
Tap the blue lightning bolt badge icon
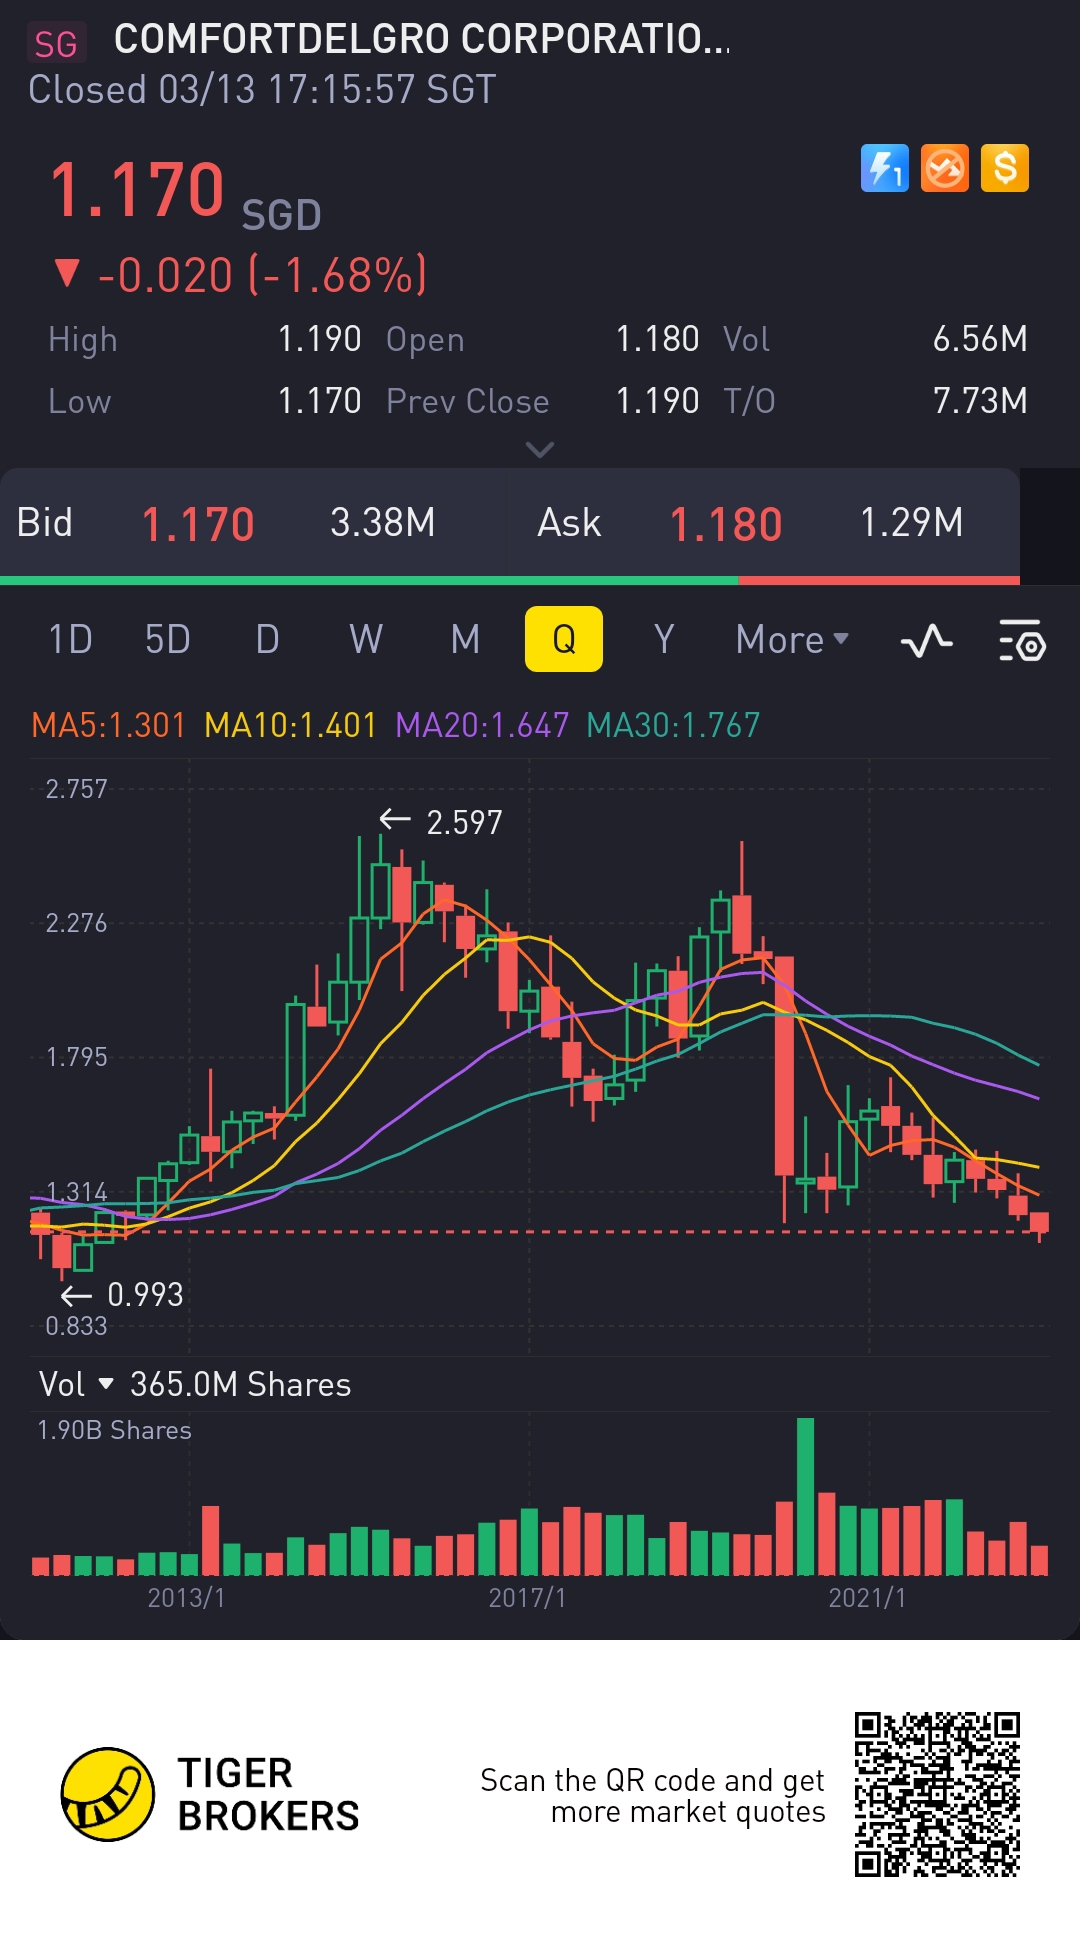click(885, 168)
